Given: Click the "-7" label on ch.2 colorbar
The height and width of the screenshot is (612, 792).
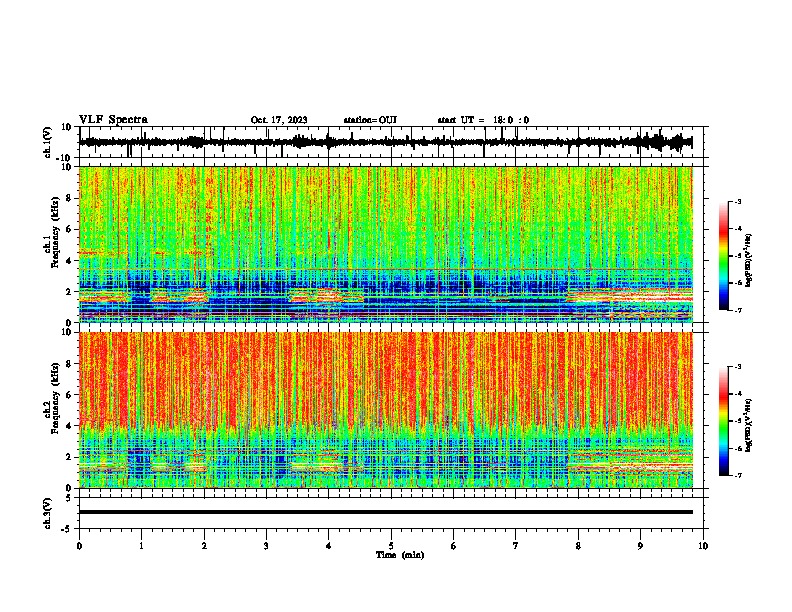Looking at the screenshot, I should pyautogui.click(x=737, y=475).
